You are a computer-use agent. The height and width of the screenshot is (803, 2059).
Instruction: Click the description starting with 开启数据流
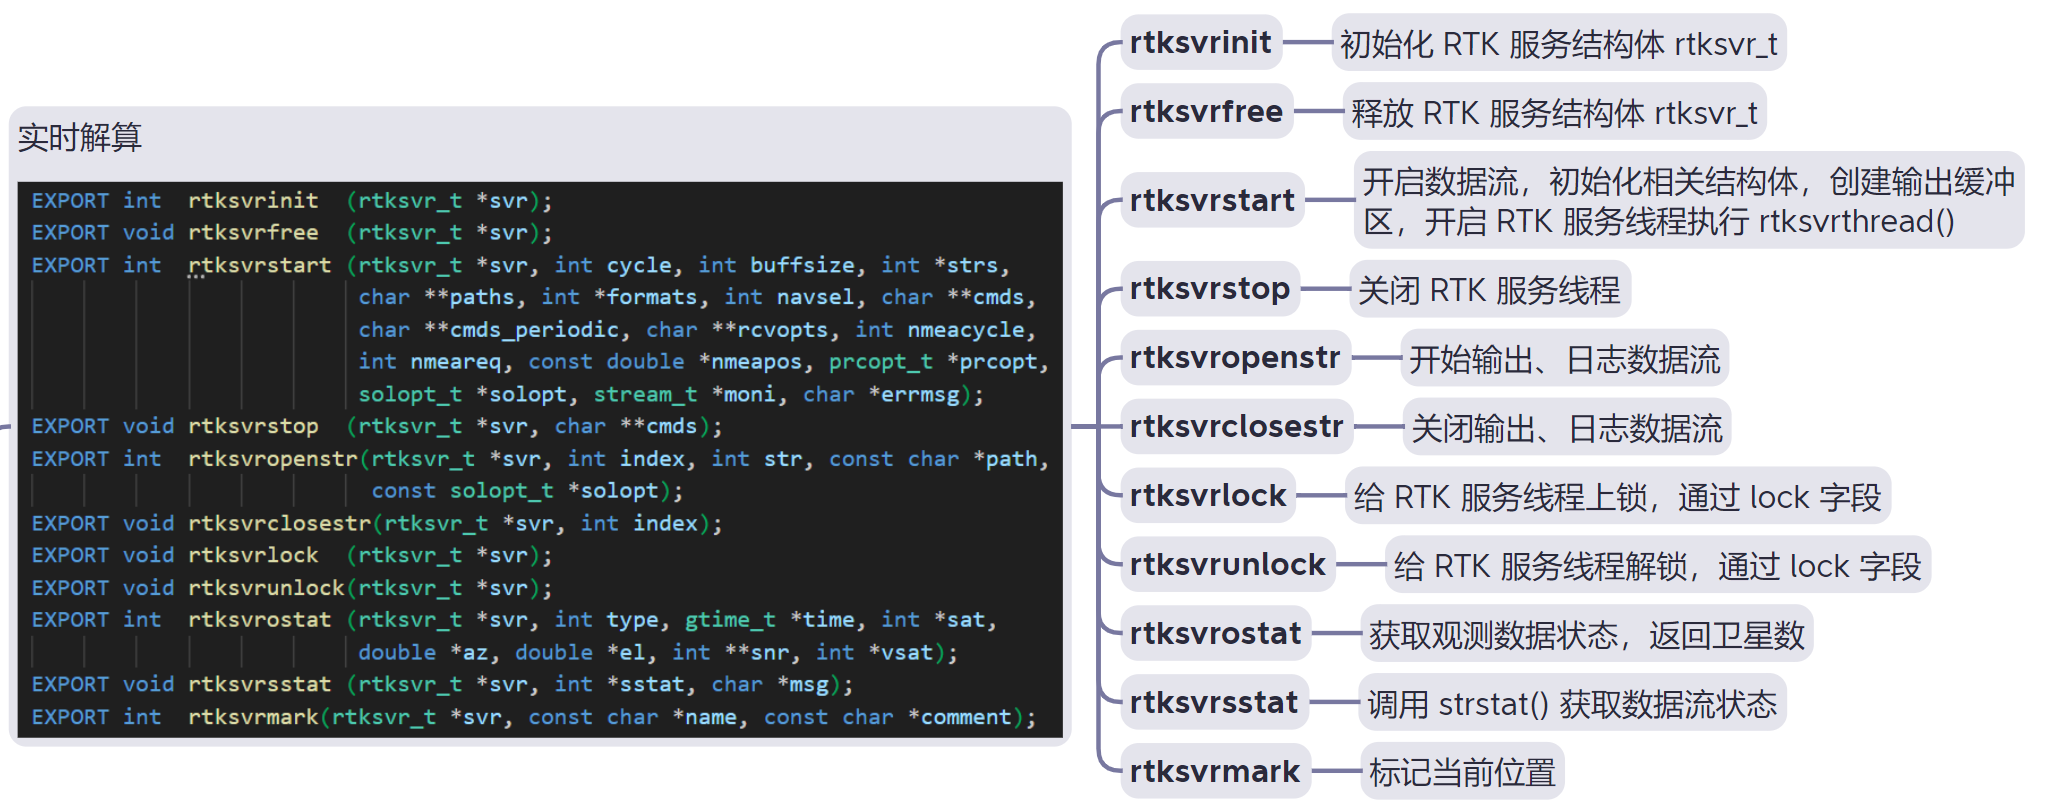pos(1689,200)
